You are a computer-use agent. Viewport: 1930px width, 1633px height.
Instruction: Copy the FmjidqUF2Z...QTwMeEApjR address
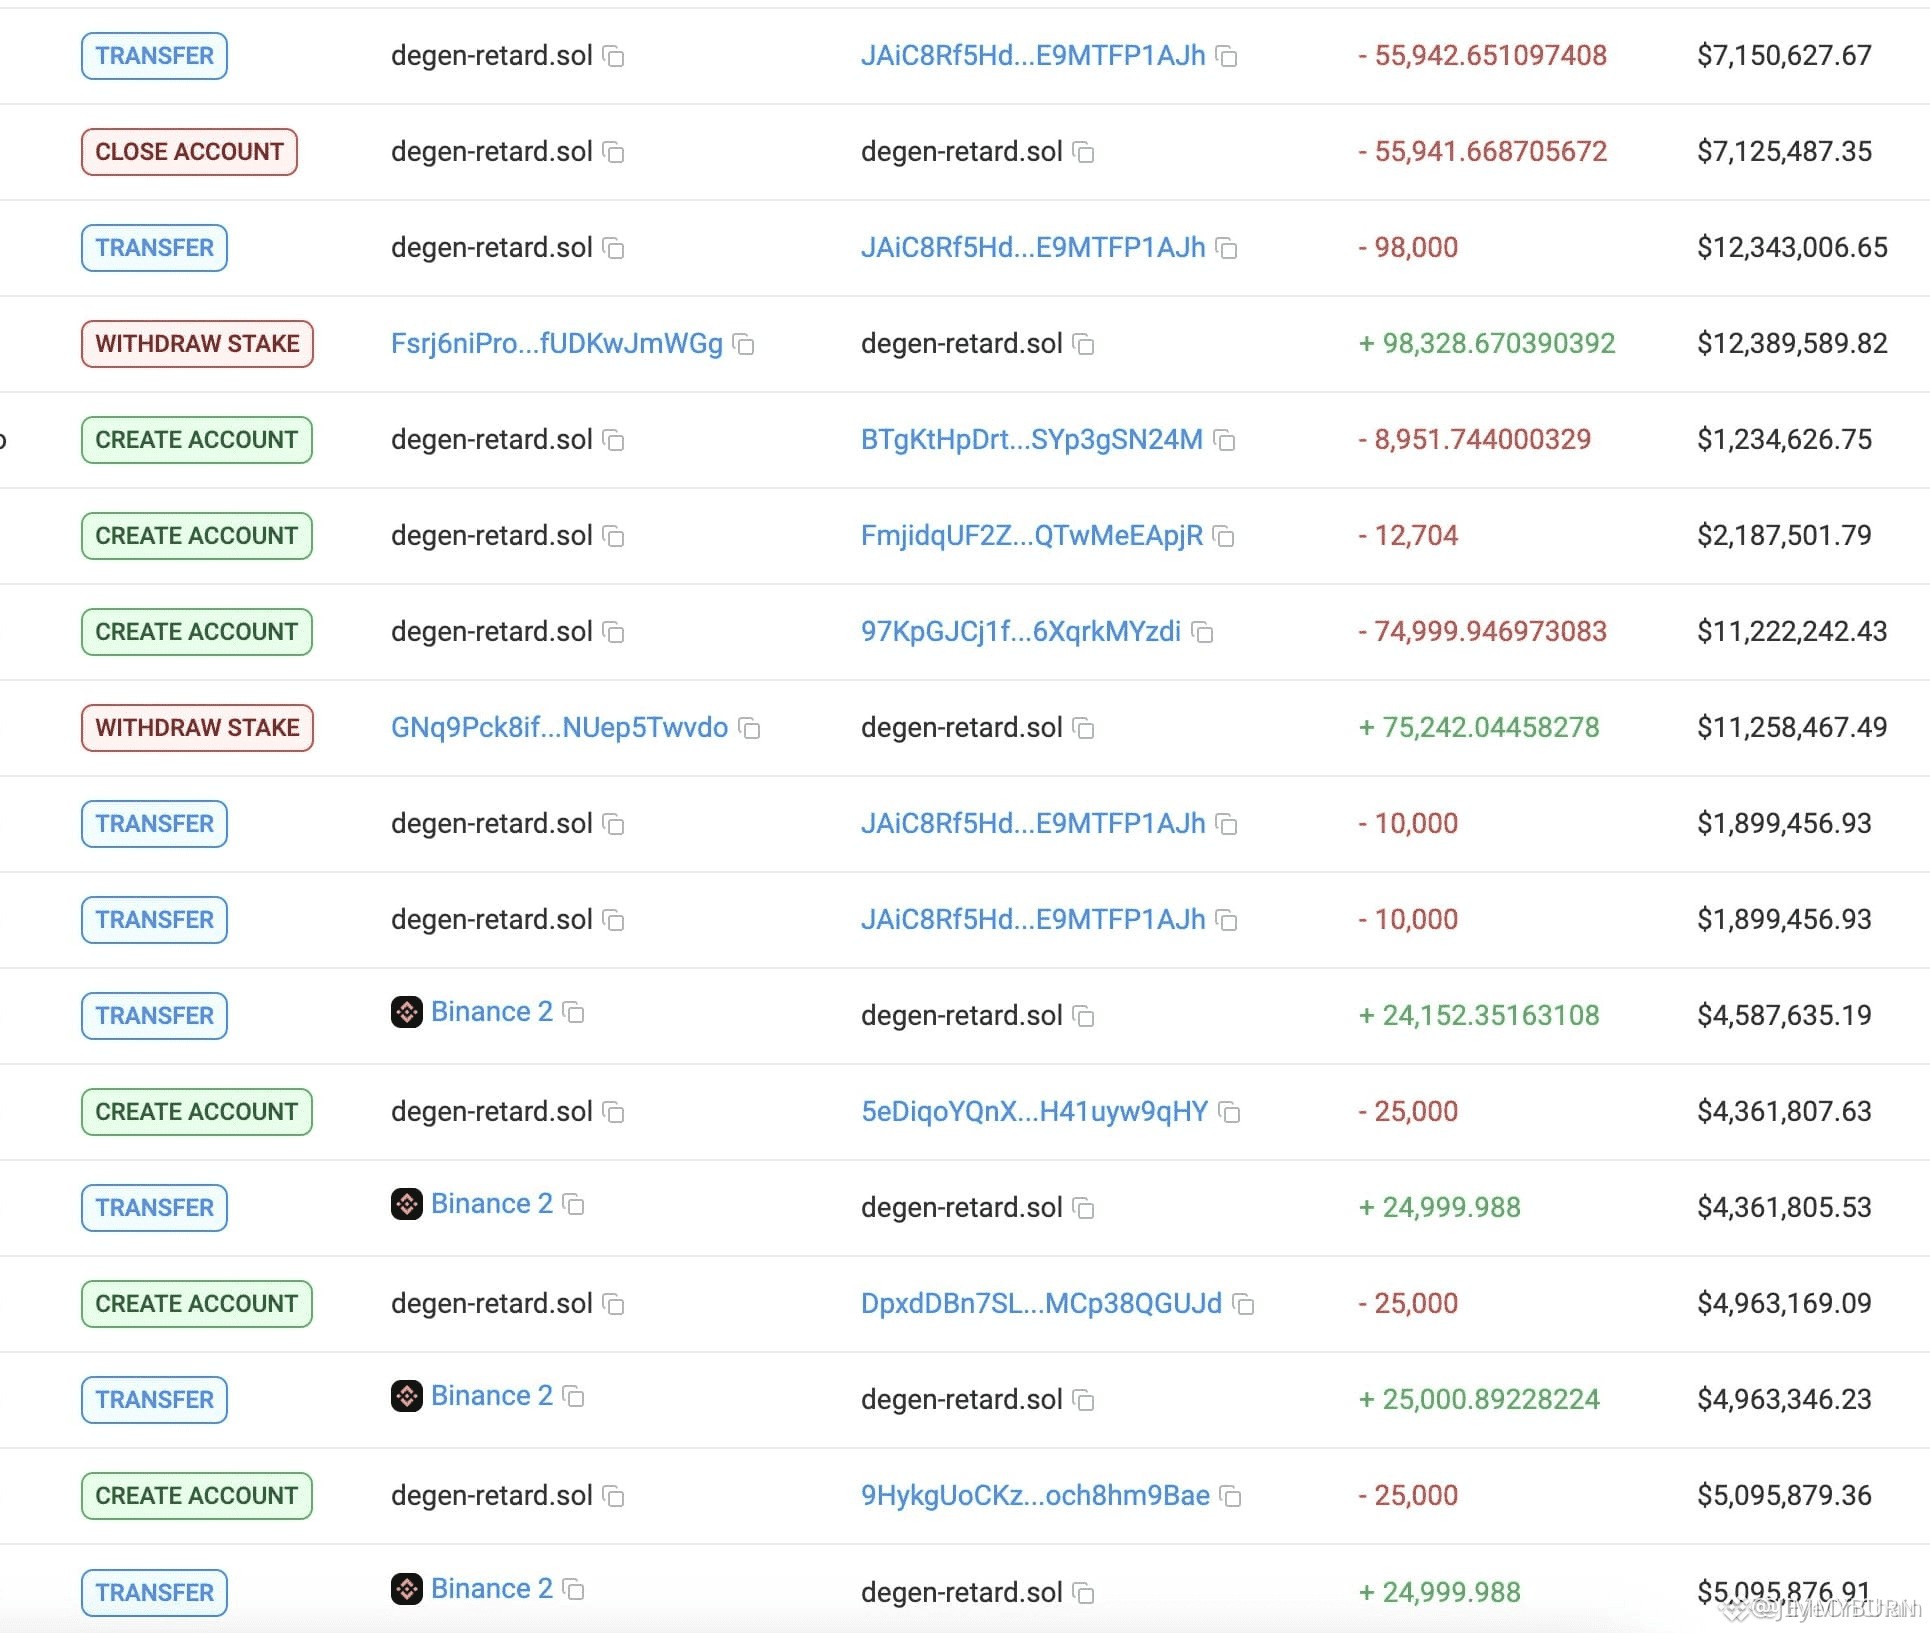pyautogui.click(x=1223, y=537)
